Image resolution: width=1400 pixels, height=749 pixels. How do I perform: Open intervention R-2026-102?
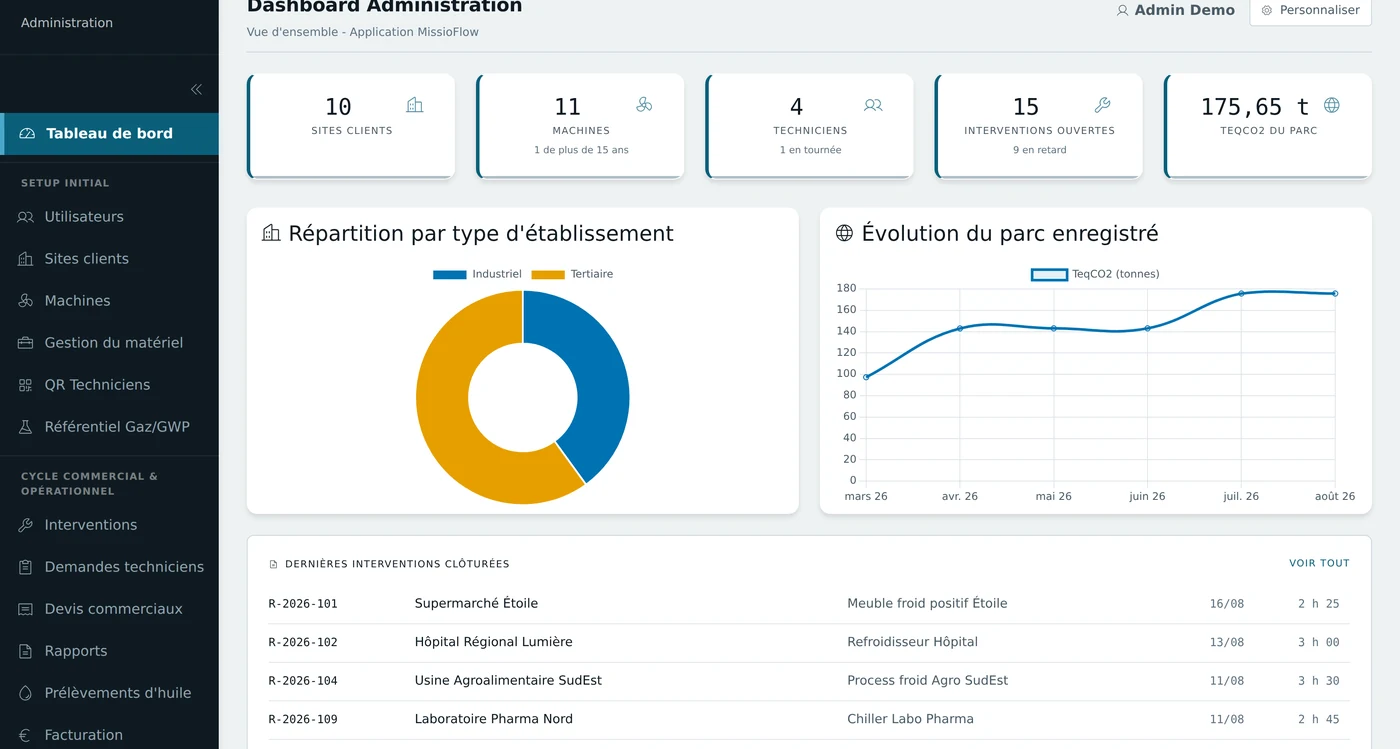click(303, 642)
